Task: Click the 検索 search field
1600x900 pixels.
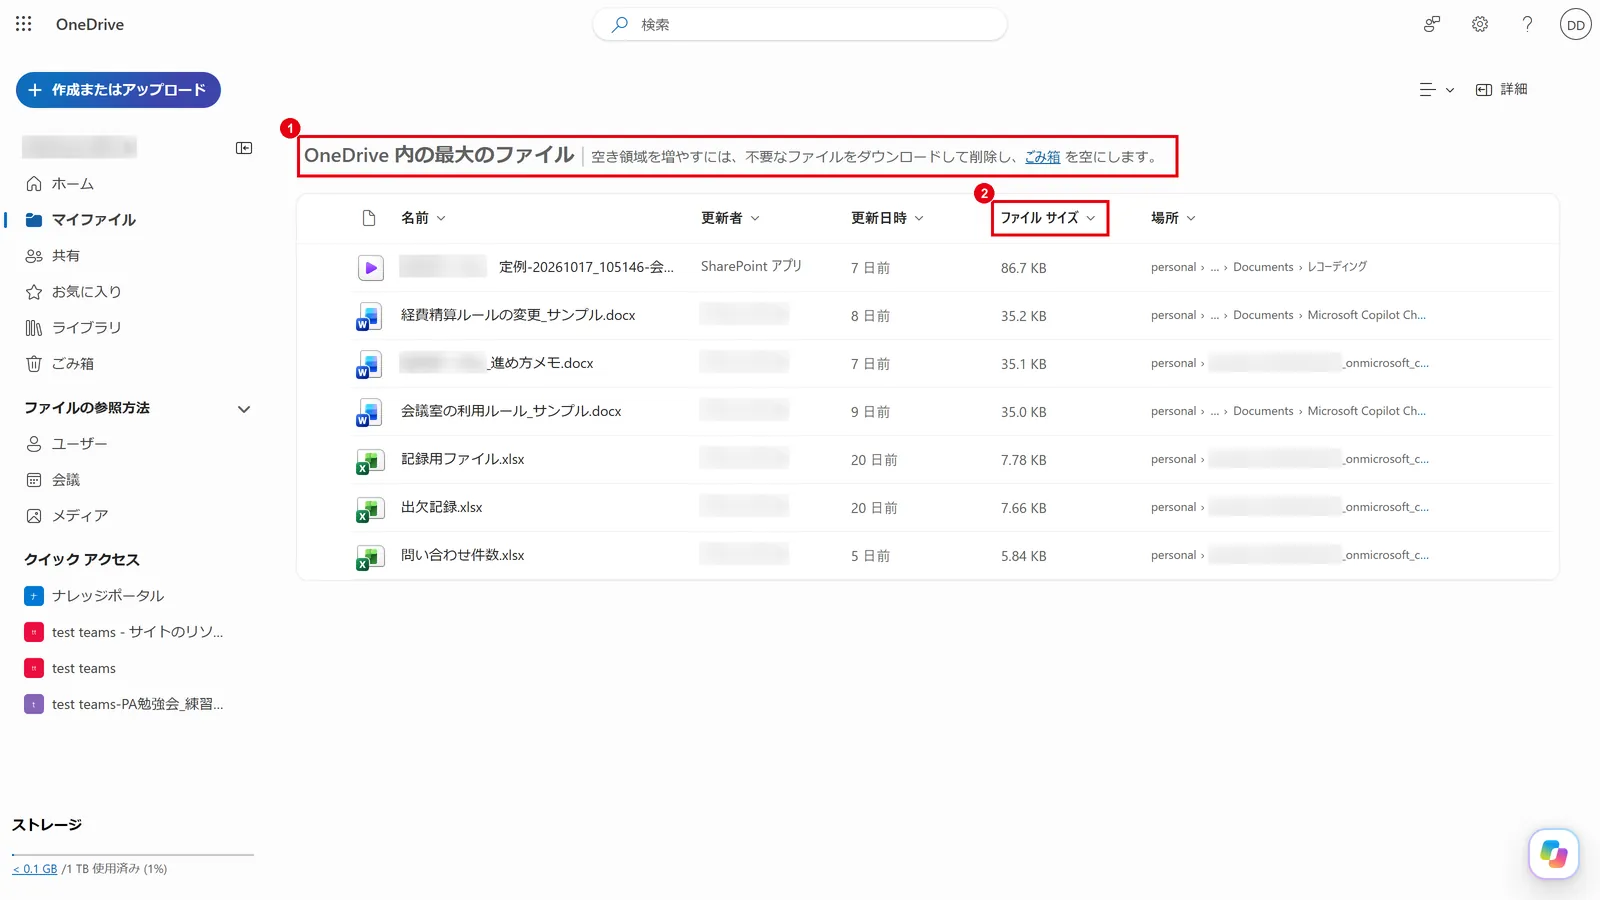Action: tap(800, 24)
